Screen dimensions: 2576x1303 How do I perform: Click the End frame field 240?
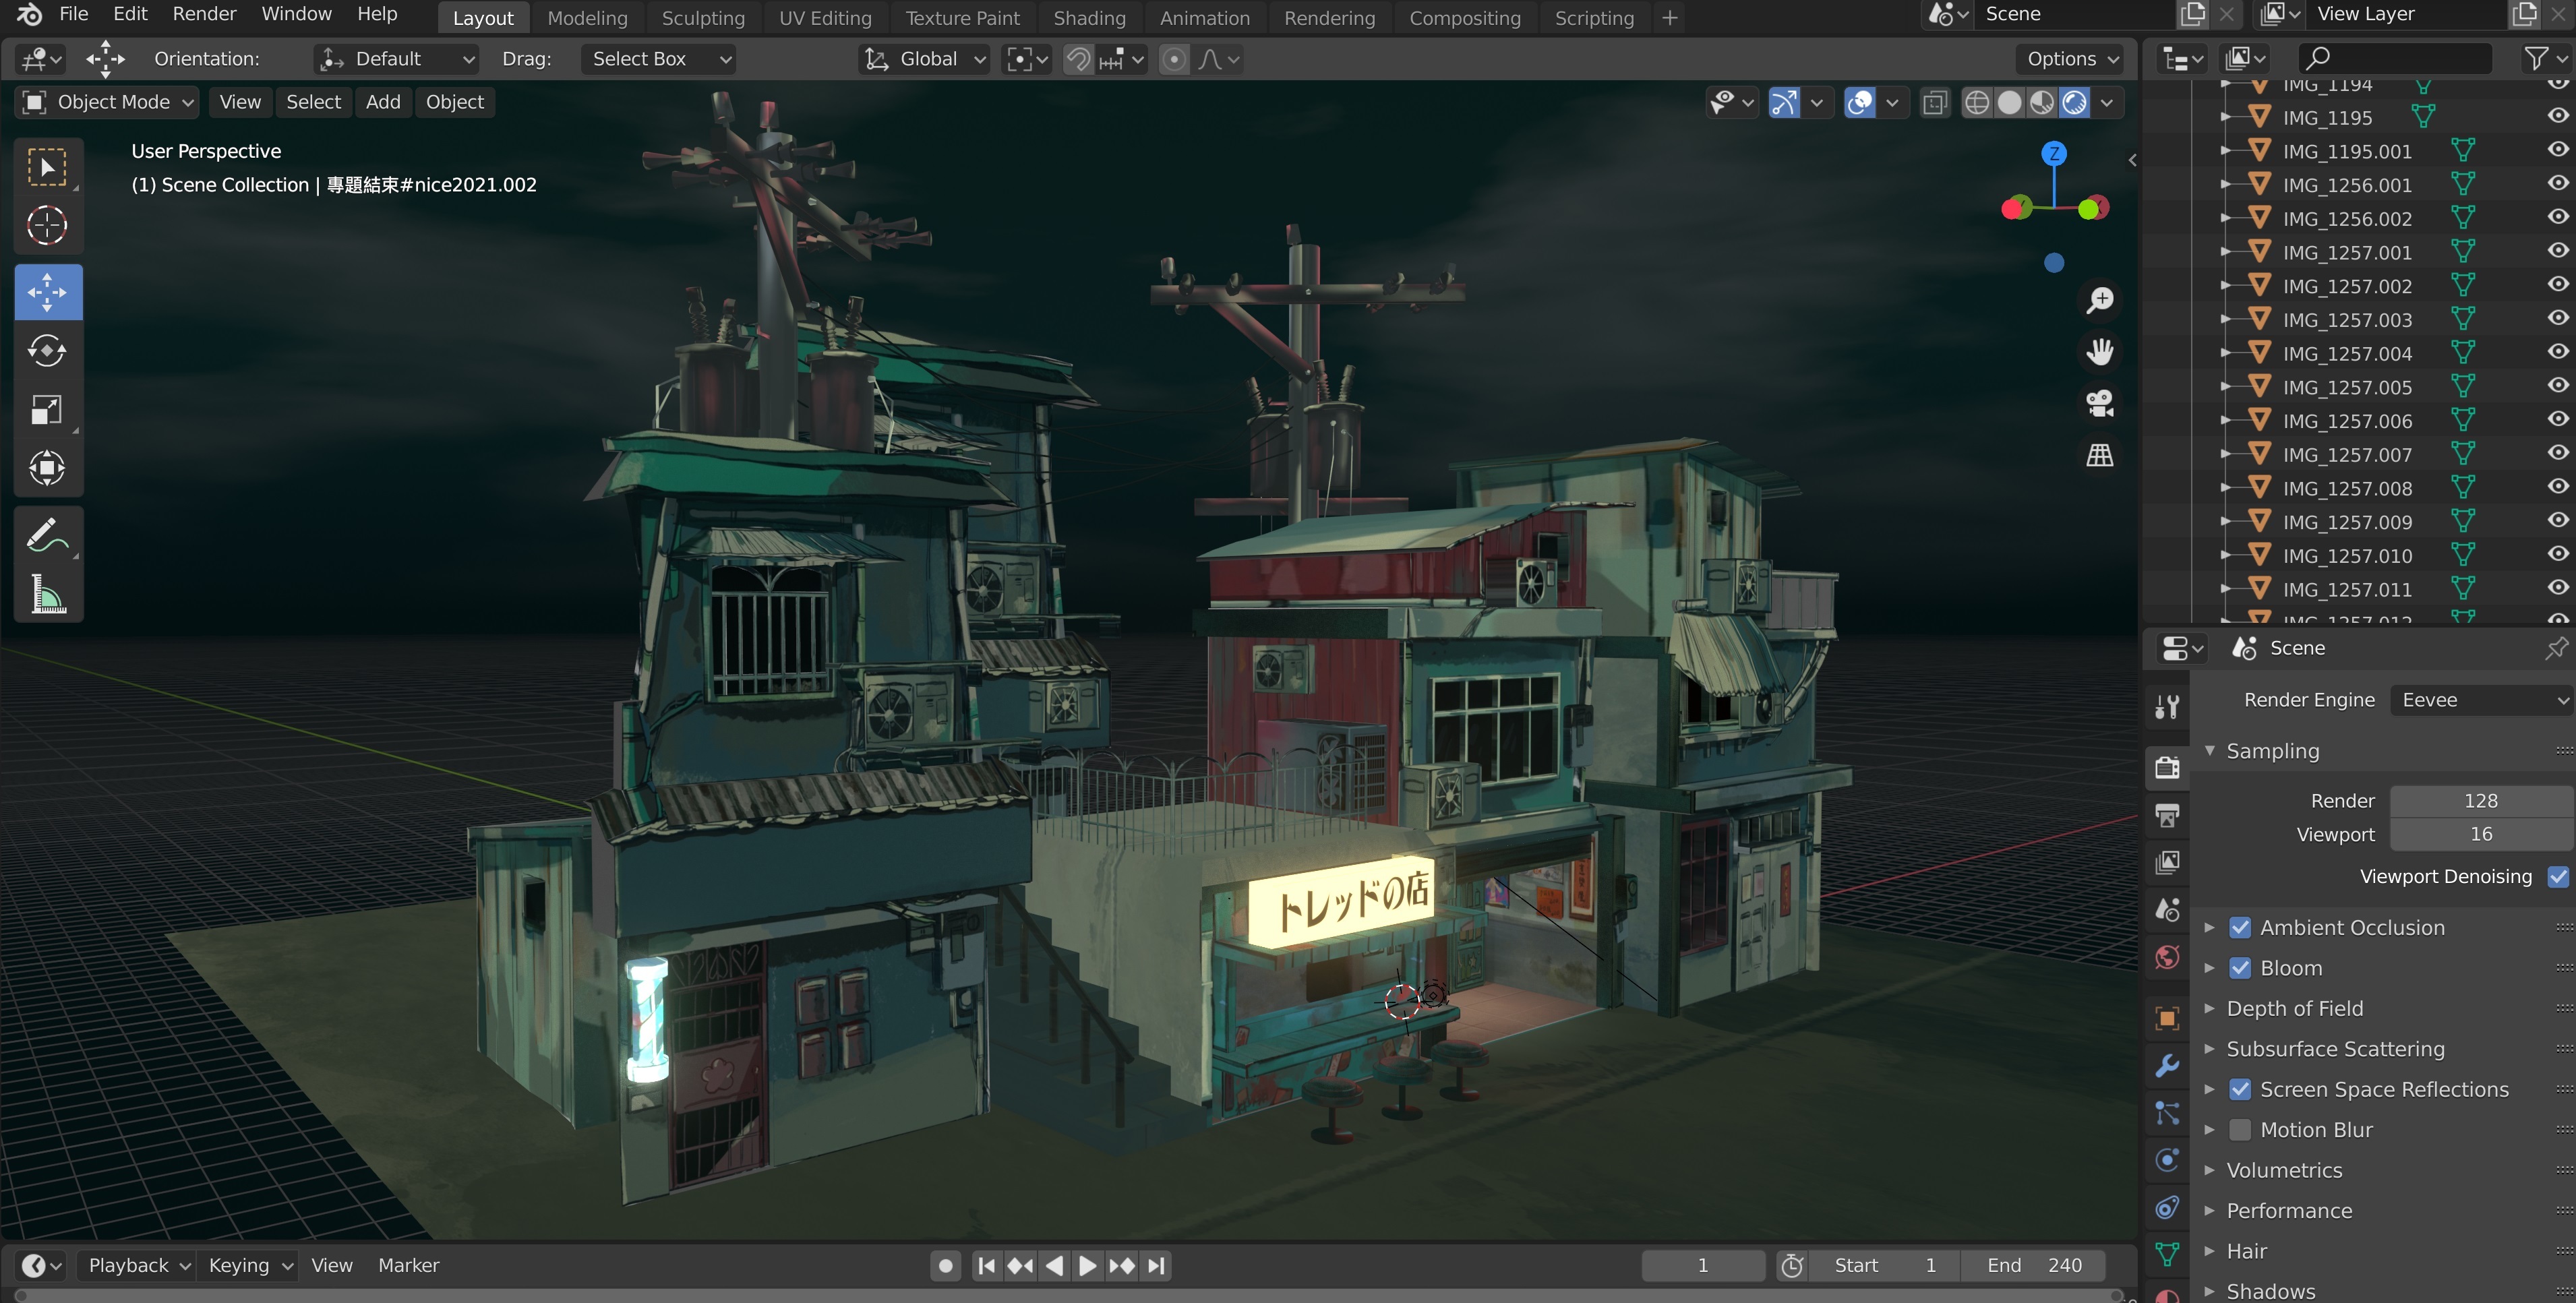[2033, 1265]
